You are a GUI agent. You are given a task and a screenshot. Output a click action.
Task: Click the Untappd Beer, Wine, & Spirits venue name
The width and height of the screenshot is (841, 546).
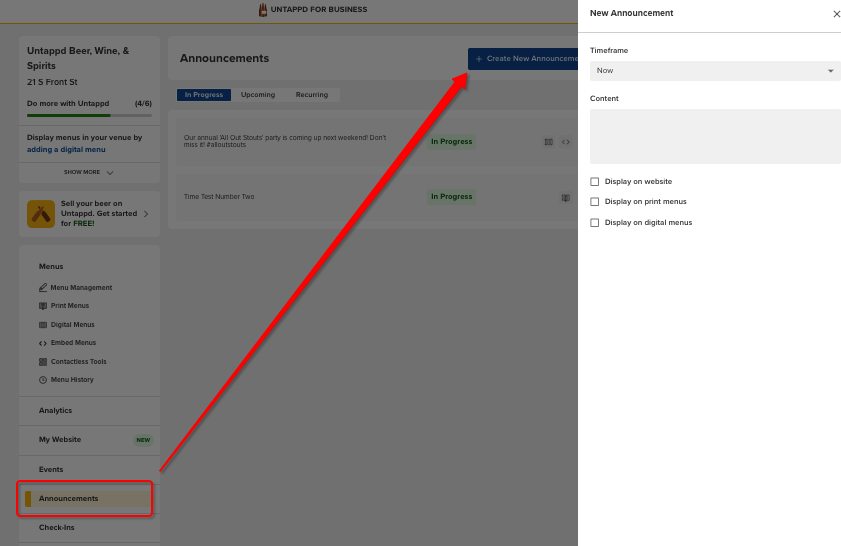pos(78,58)
